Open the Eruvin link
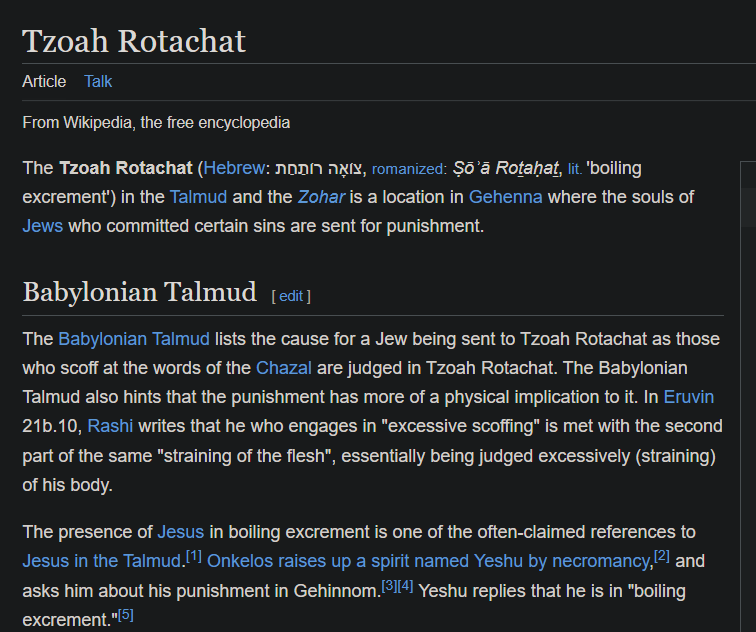Image resolution: width=756 pixels, height=632 pixels. pyautogui.click(x=688, y=397)
